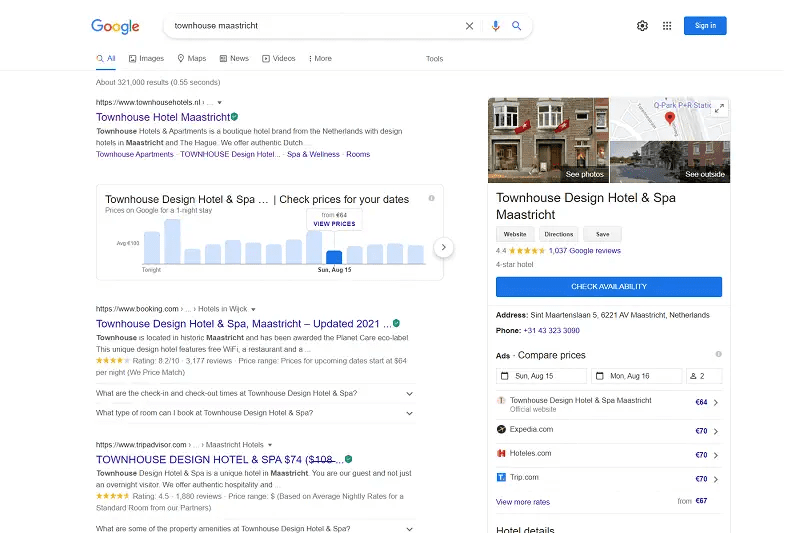Select the Sun, Aug 15 price bar
Viewport: 800px width, 533px height.
point(334,257)
